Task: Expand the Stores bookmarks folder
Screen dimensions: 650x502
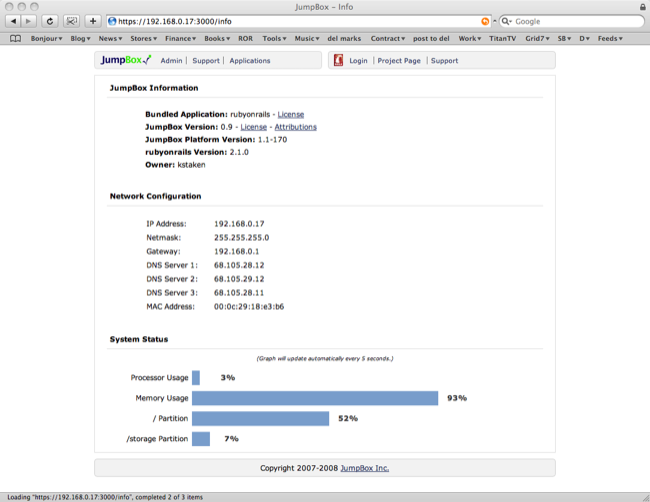Action: coord(143,39)
